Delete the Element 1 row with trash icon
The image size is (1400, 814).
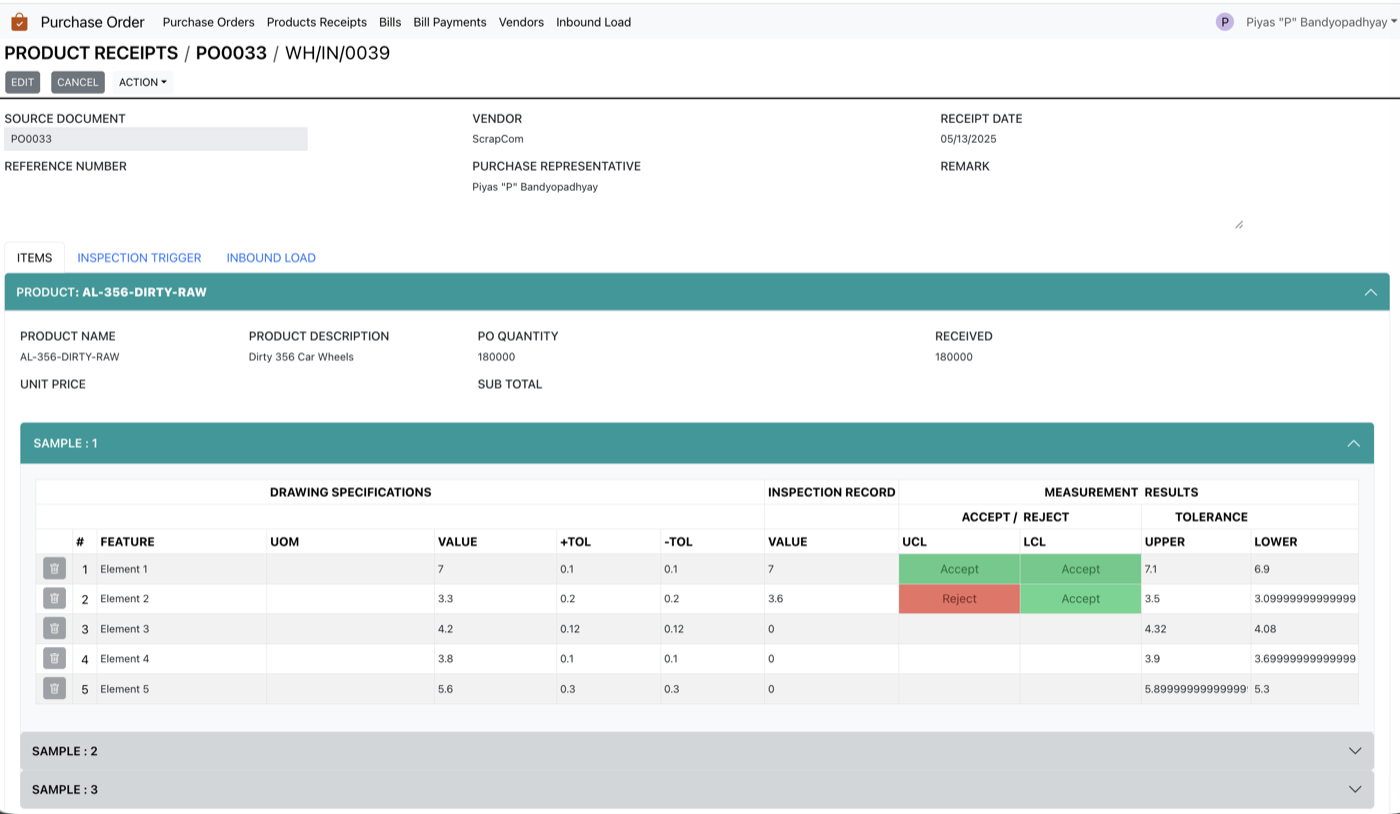click(x=54, y=569)
